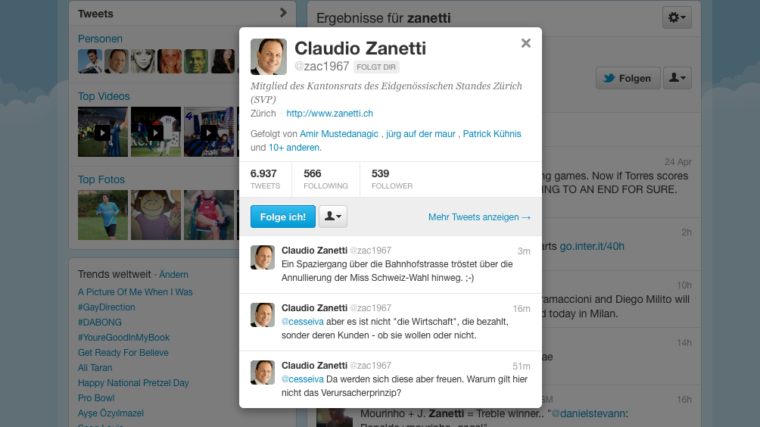Open the user actions dropdown next to Folgen
The image size is (760, 427).
[x=677, y=78]
